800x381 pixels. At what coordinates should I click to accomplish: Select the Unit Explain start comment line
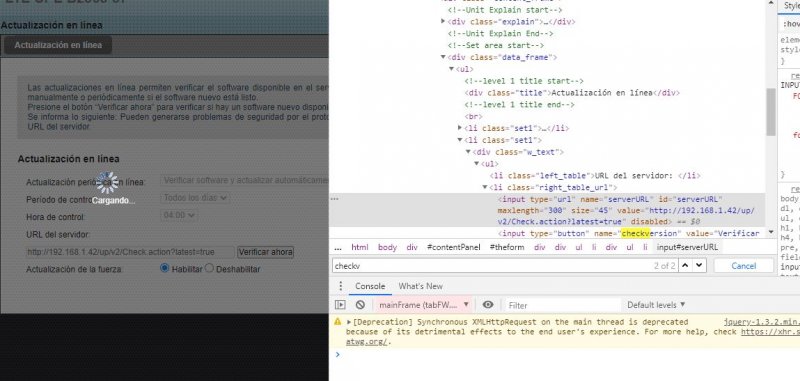coord(505,10)
